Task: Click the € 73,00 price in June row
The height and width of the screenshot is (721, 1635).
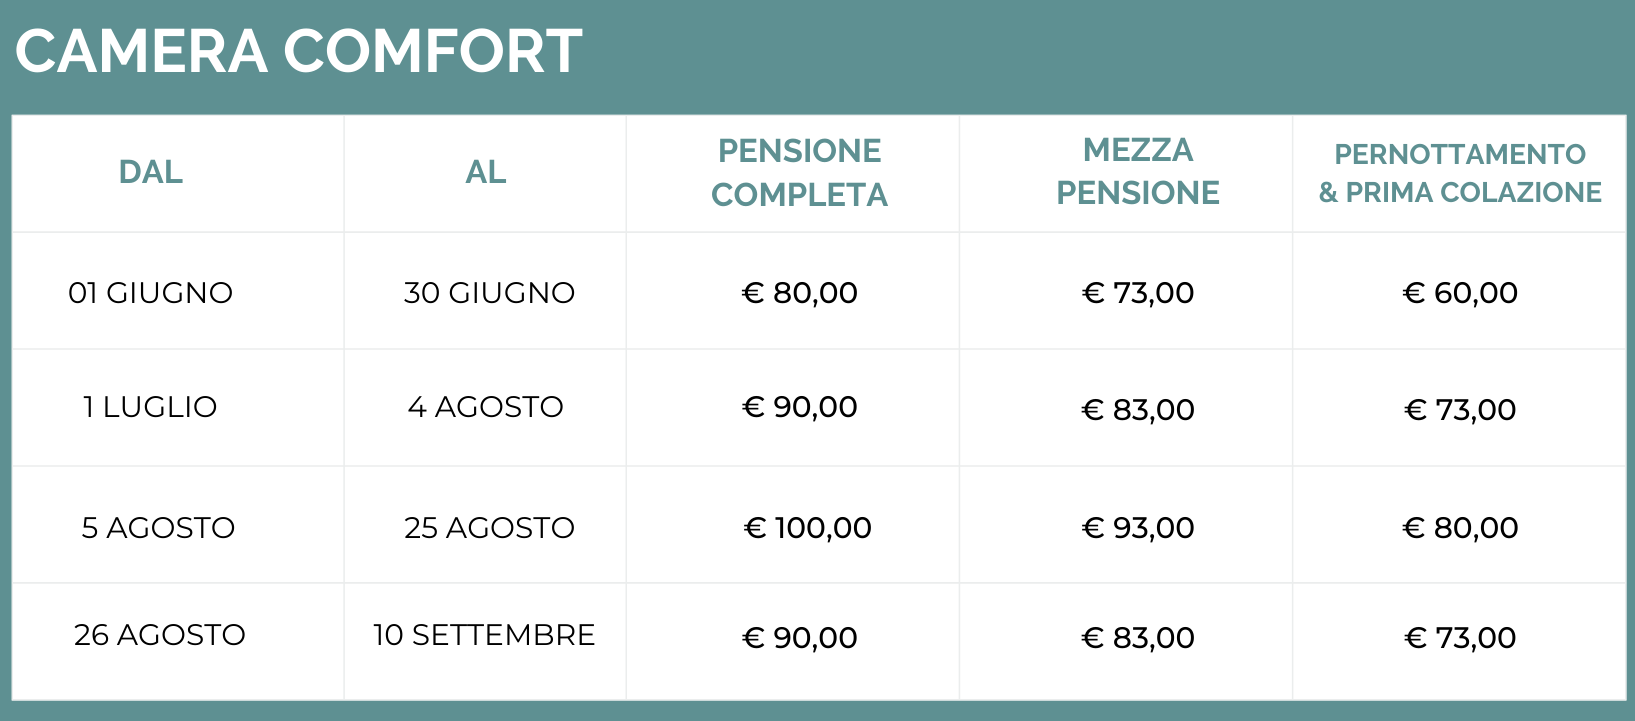Action: (x=1138, y=293)
